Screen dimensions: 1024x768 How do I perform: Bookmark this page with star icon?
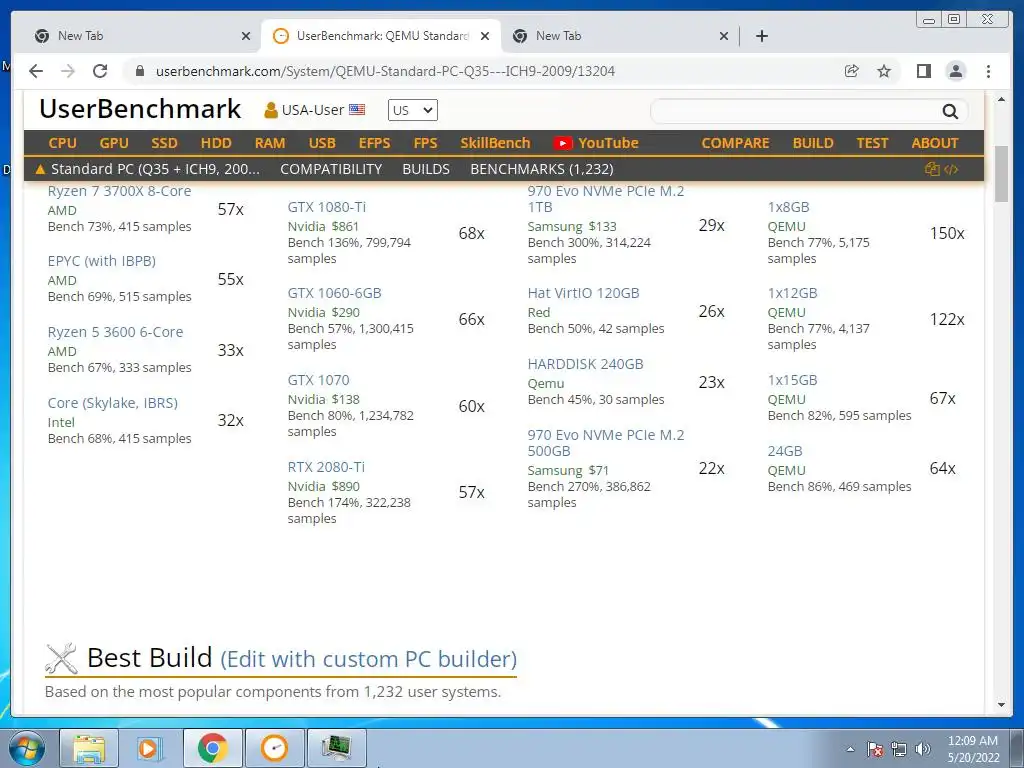[x=884, y=71]
